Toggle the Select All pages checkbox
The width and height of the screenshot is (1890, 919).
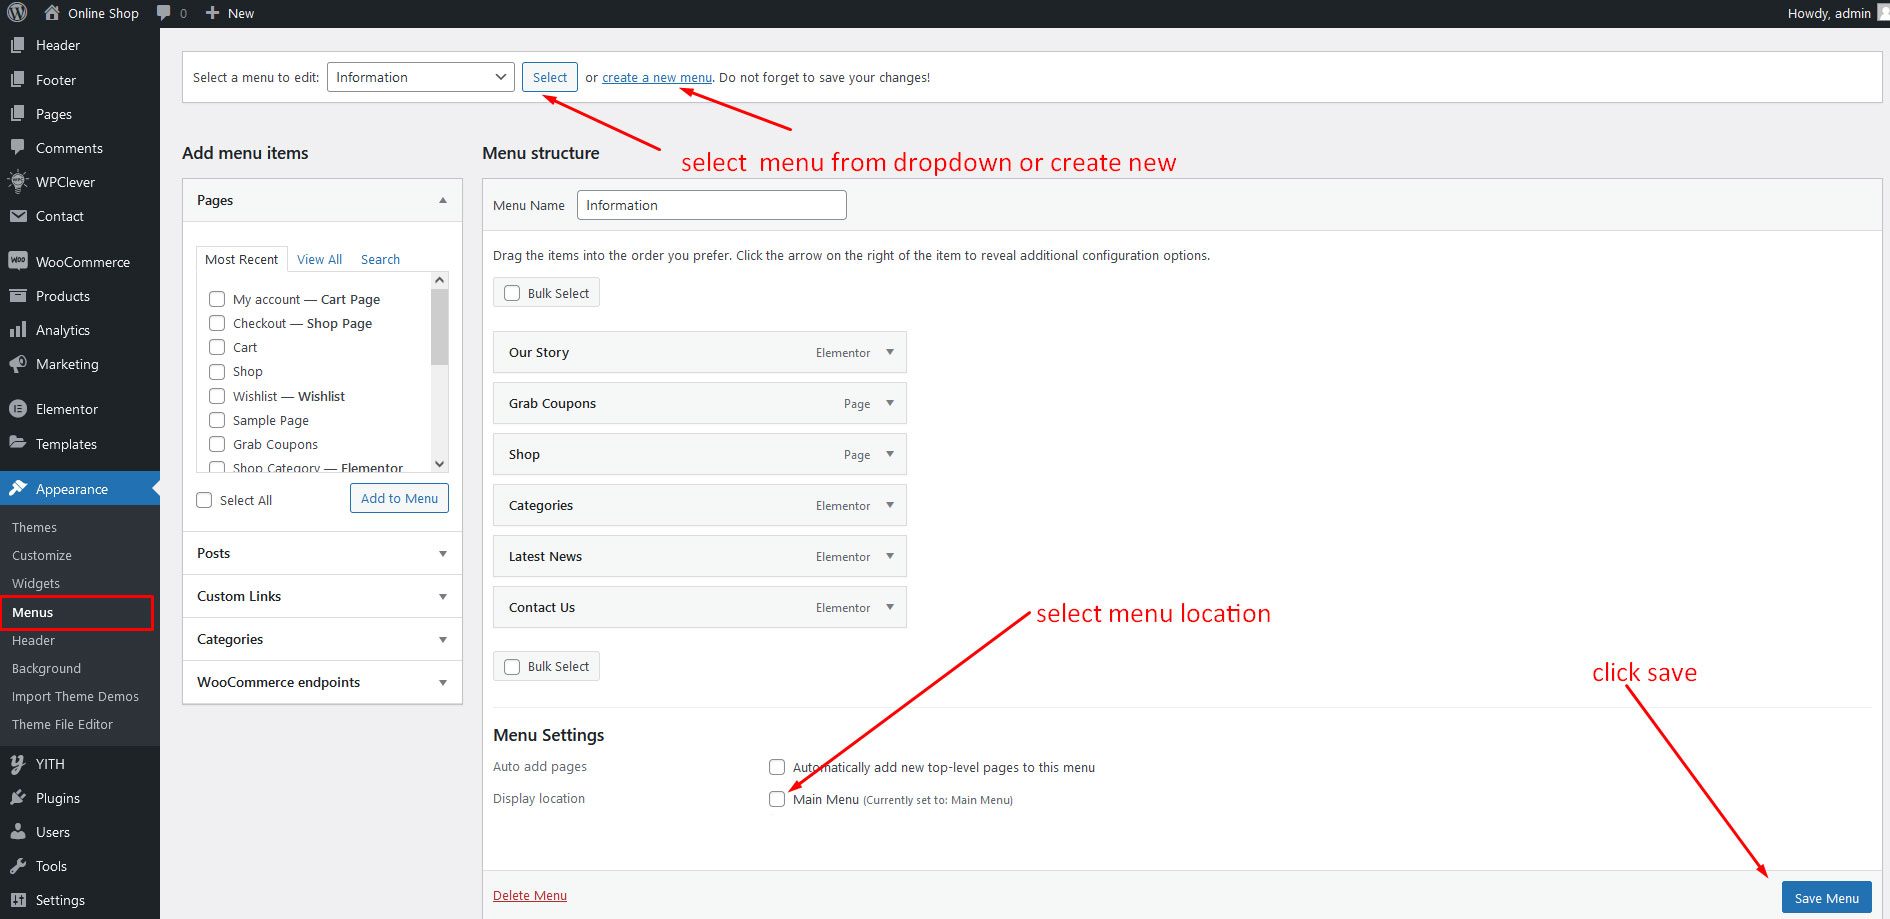coord(204,500)
